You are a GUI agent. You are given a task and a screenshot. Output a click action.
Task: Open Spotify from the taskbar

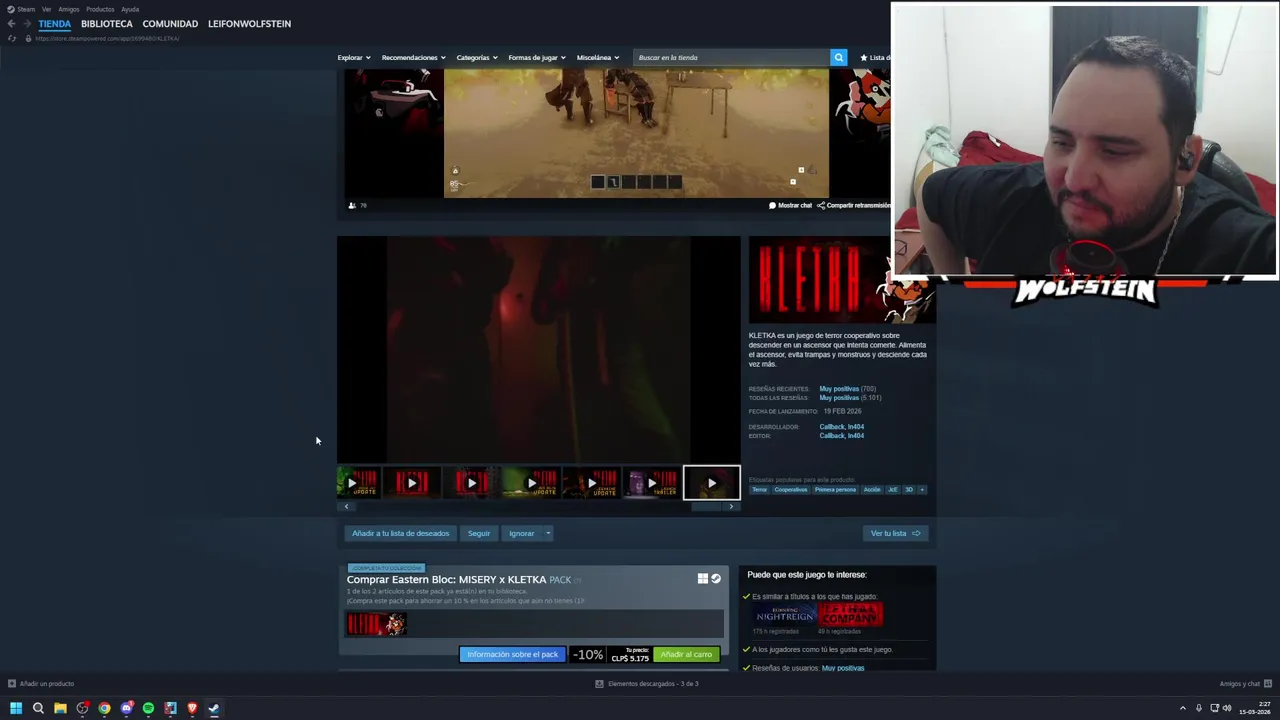click(148, 708)
